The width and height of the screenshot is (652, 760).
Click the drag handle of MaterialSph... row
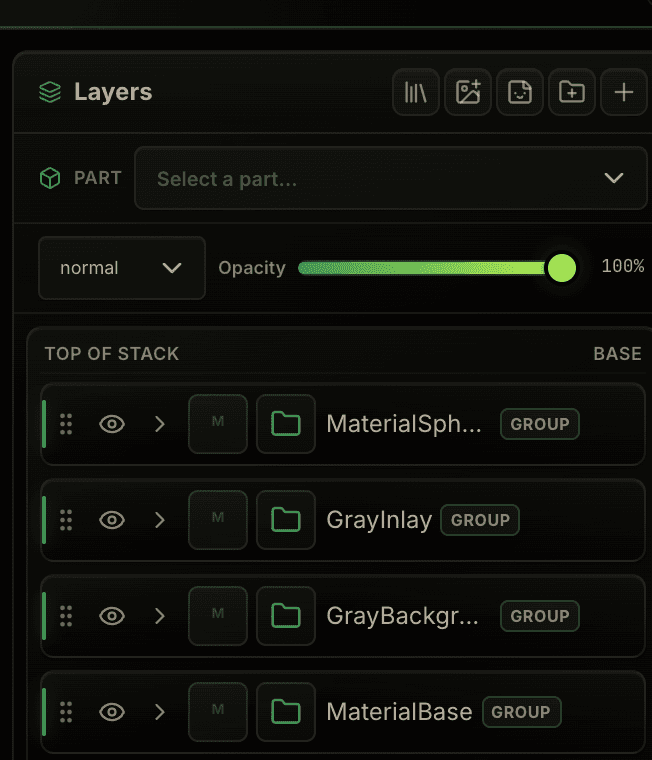[x=66, y=424]
